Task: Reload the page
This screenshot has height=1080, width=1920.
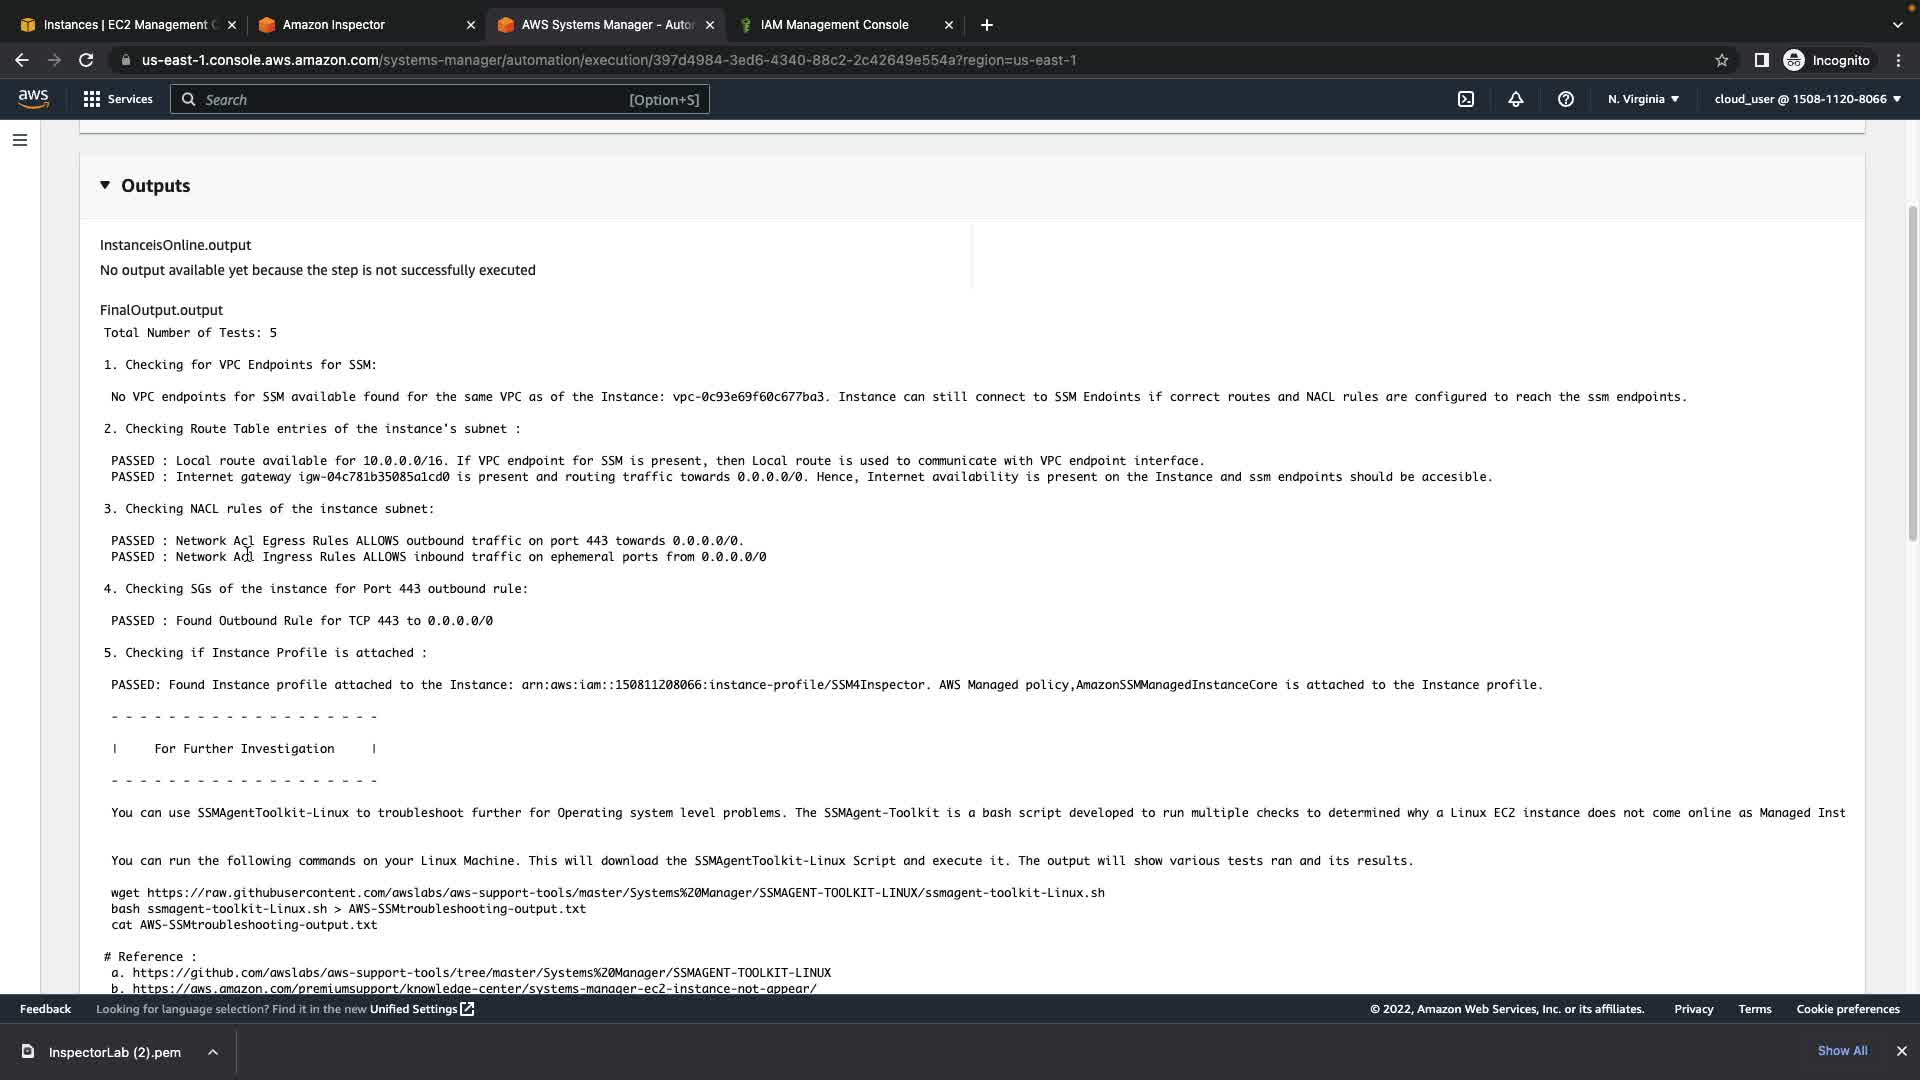Action: pos(86,60)
